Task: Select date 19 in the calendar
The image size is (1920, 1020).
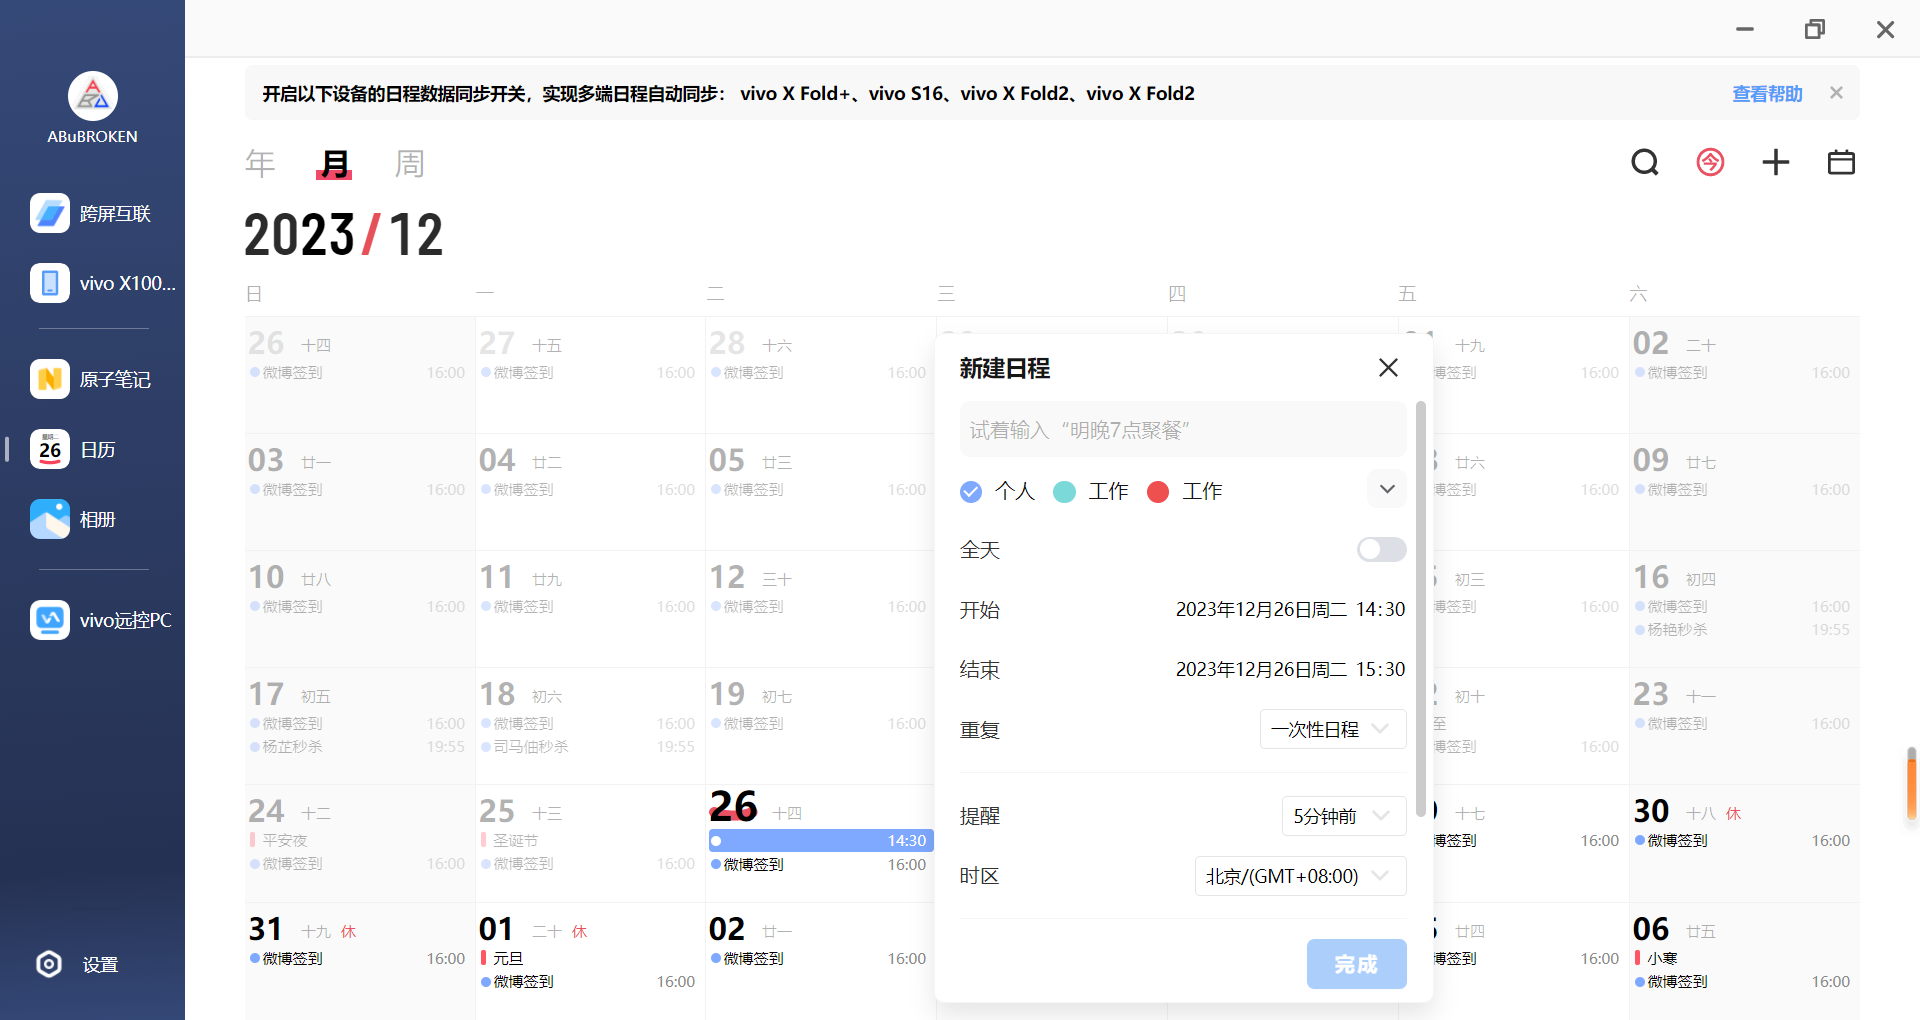Action: tap(727, 694)
